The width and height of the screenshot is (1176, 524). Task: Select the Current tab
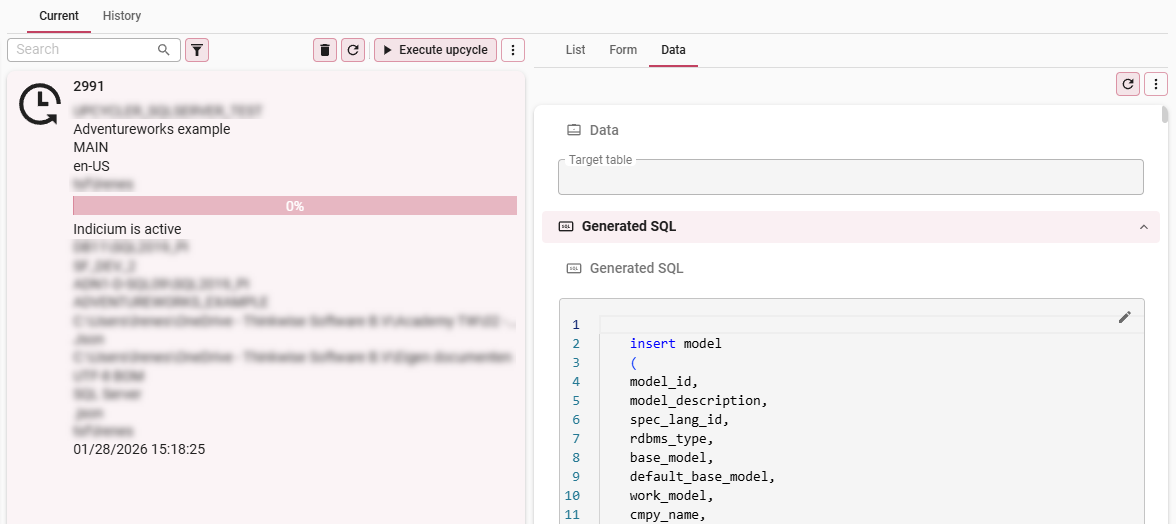59,16
